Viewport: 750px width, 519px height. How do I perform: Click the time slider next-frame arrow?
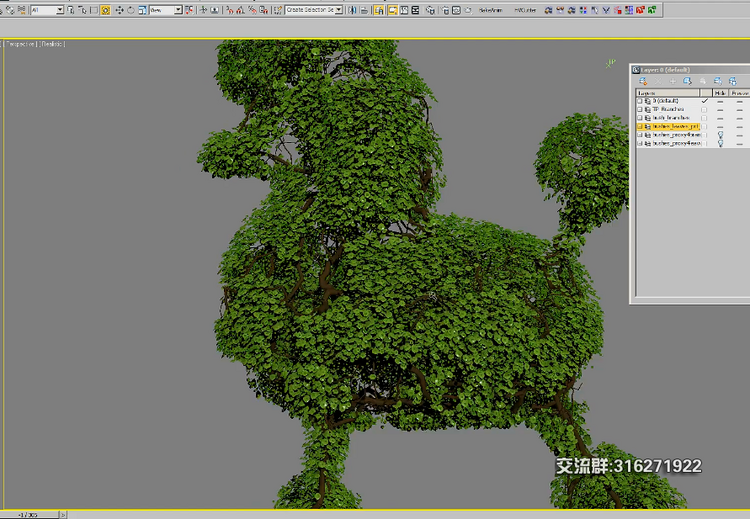tap(63, 515)
